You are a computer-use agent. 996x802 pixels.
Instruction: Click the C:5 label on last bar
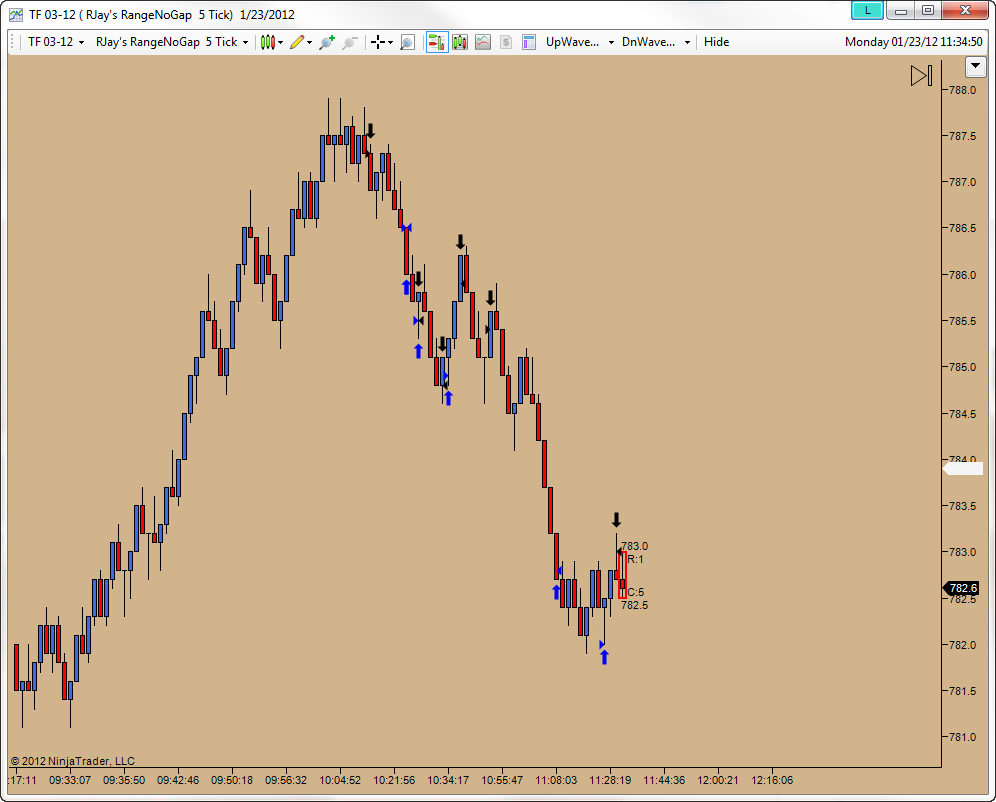pos(636,592)
